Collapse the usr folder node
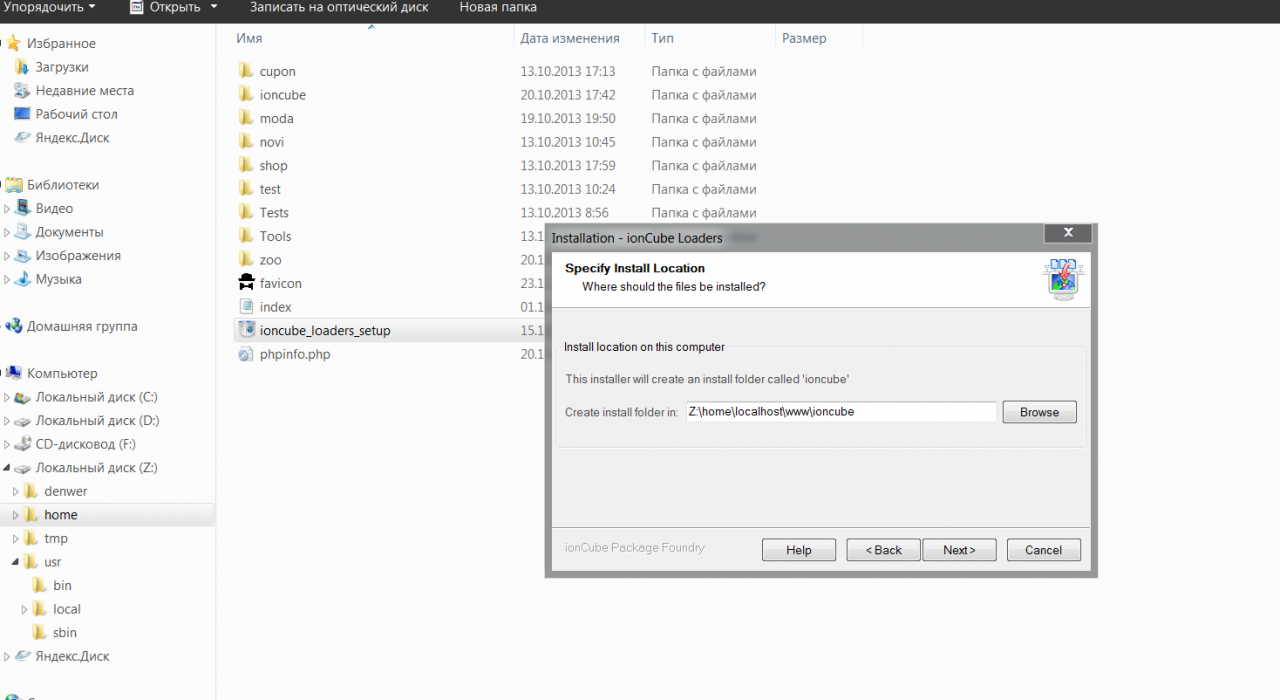This screenshot has width=1280, height=700. (x=16, y=562)
